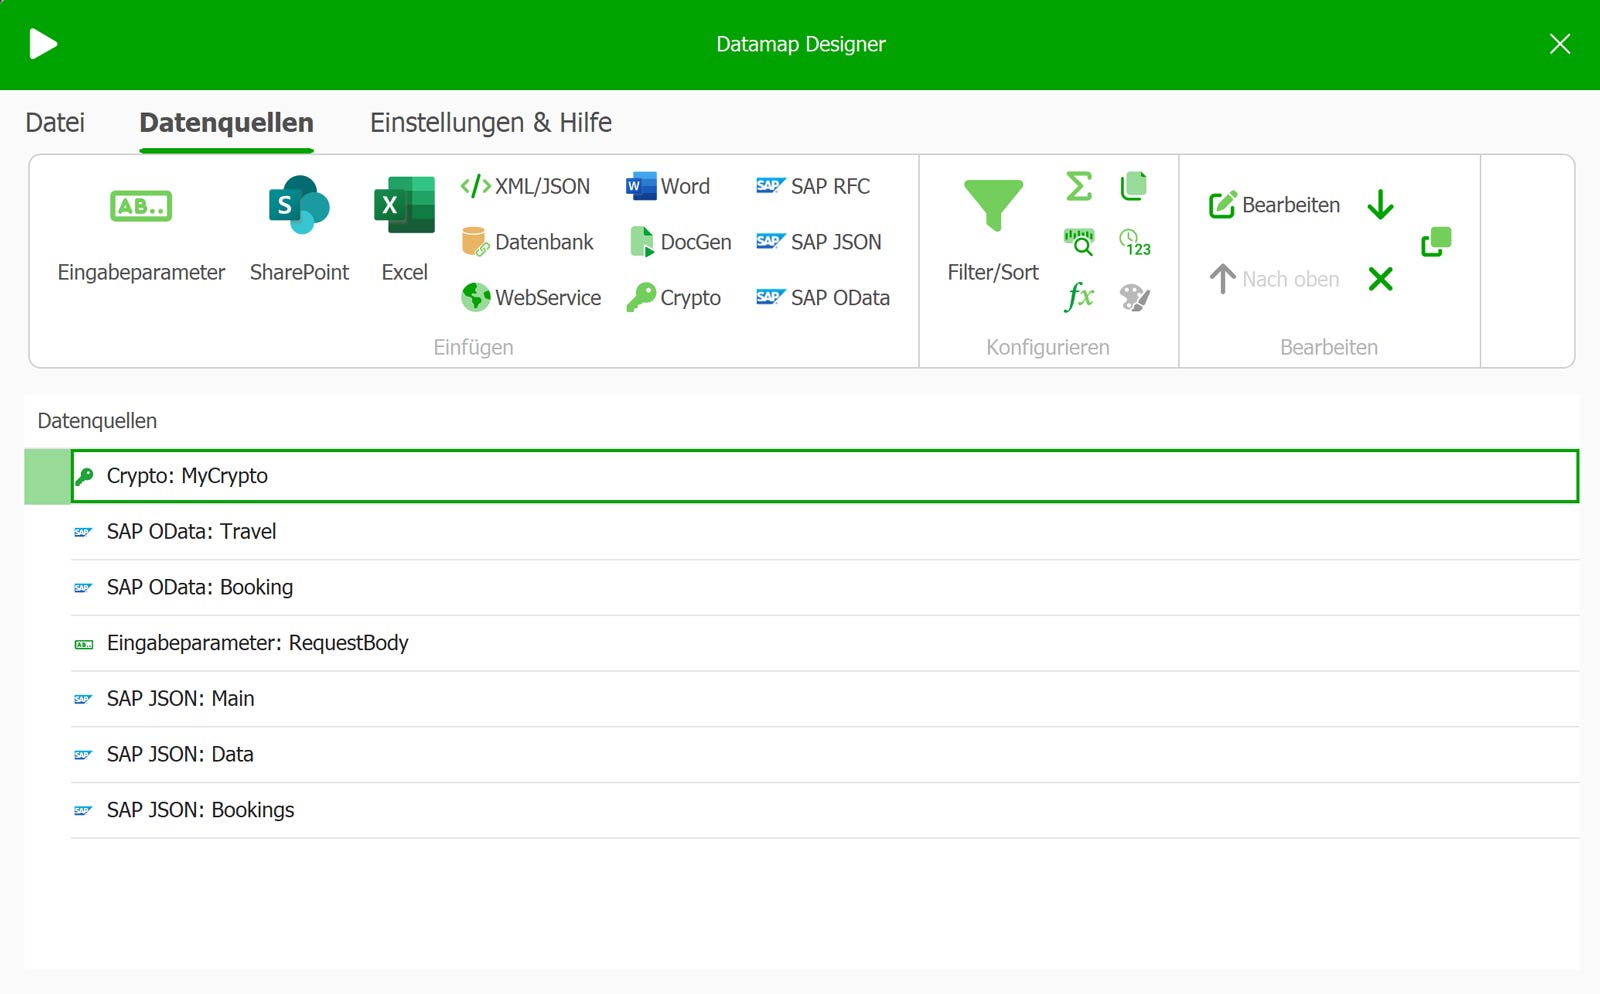The width and height of the screenshot is (1600, 994).
Task: Insert a Crypto data source
Action: point(674,298)
